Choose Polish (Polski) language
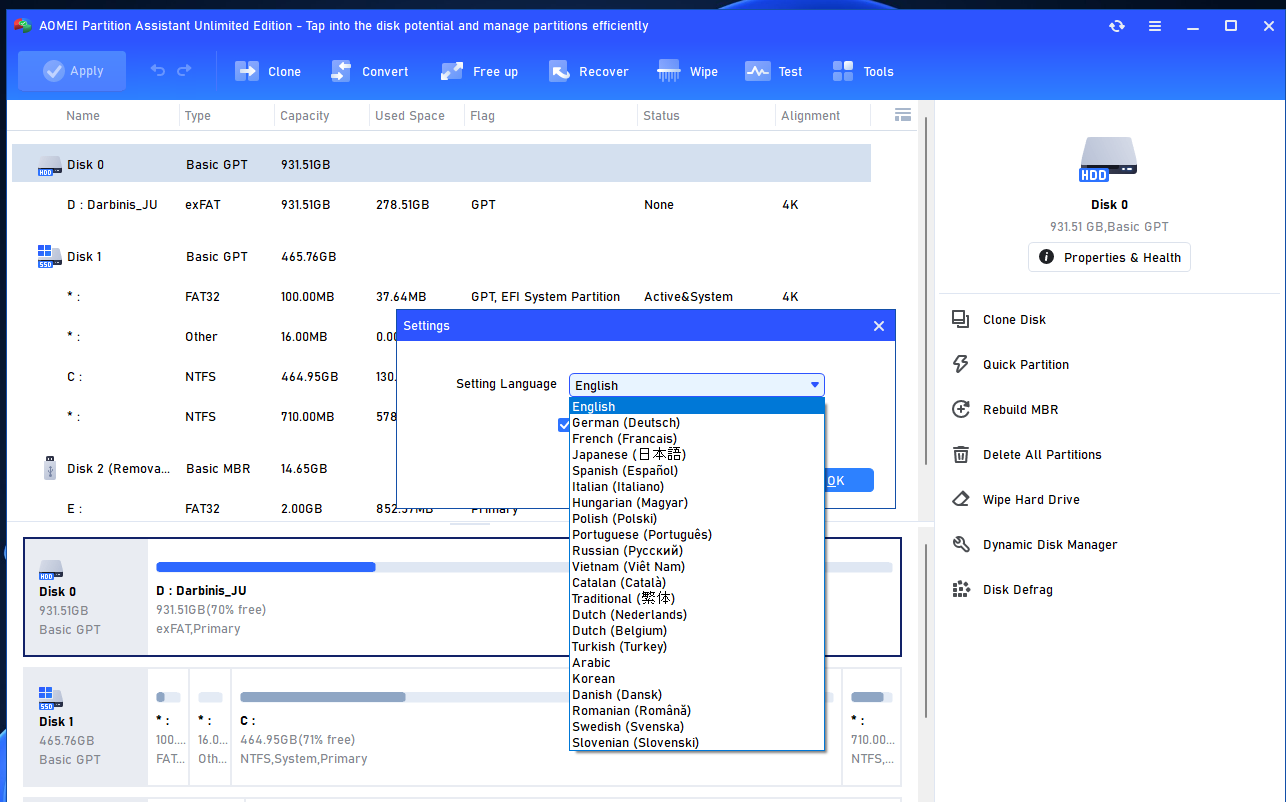Image resolution: width=1286 pixels, height=802 pixels. [x=697, y=518]
